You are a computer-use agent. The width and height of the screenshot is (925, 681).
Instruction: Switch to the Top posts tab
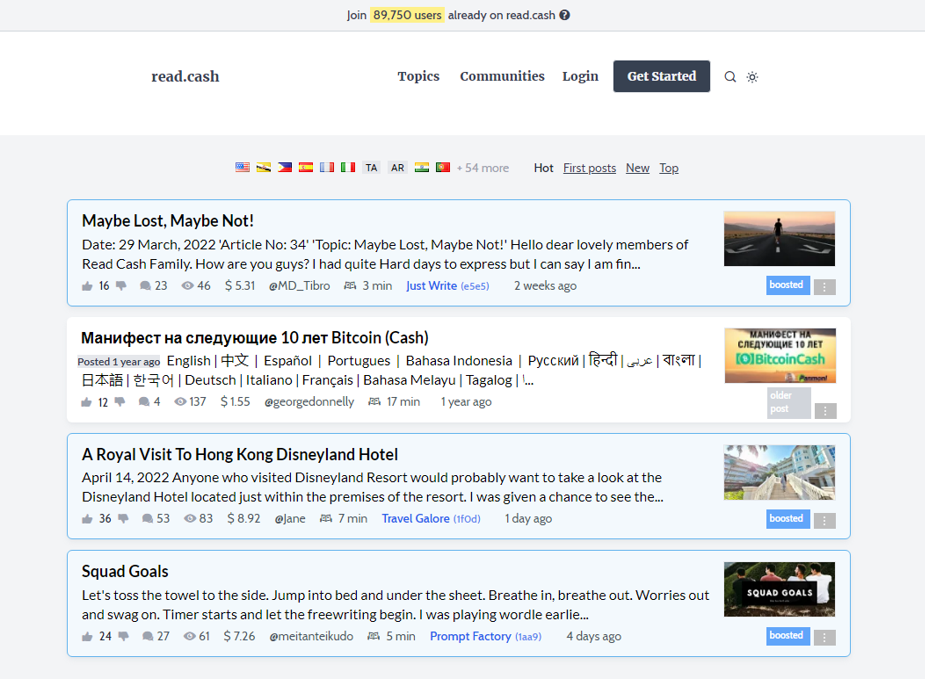click(x=668, y=168)
